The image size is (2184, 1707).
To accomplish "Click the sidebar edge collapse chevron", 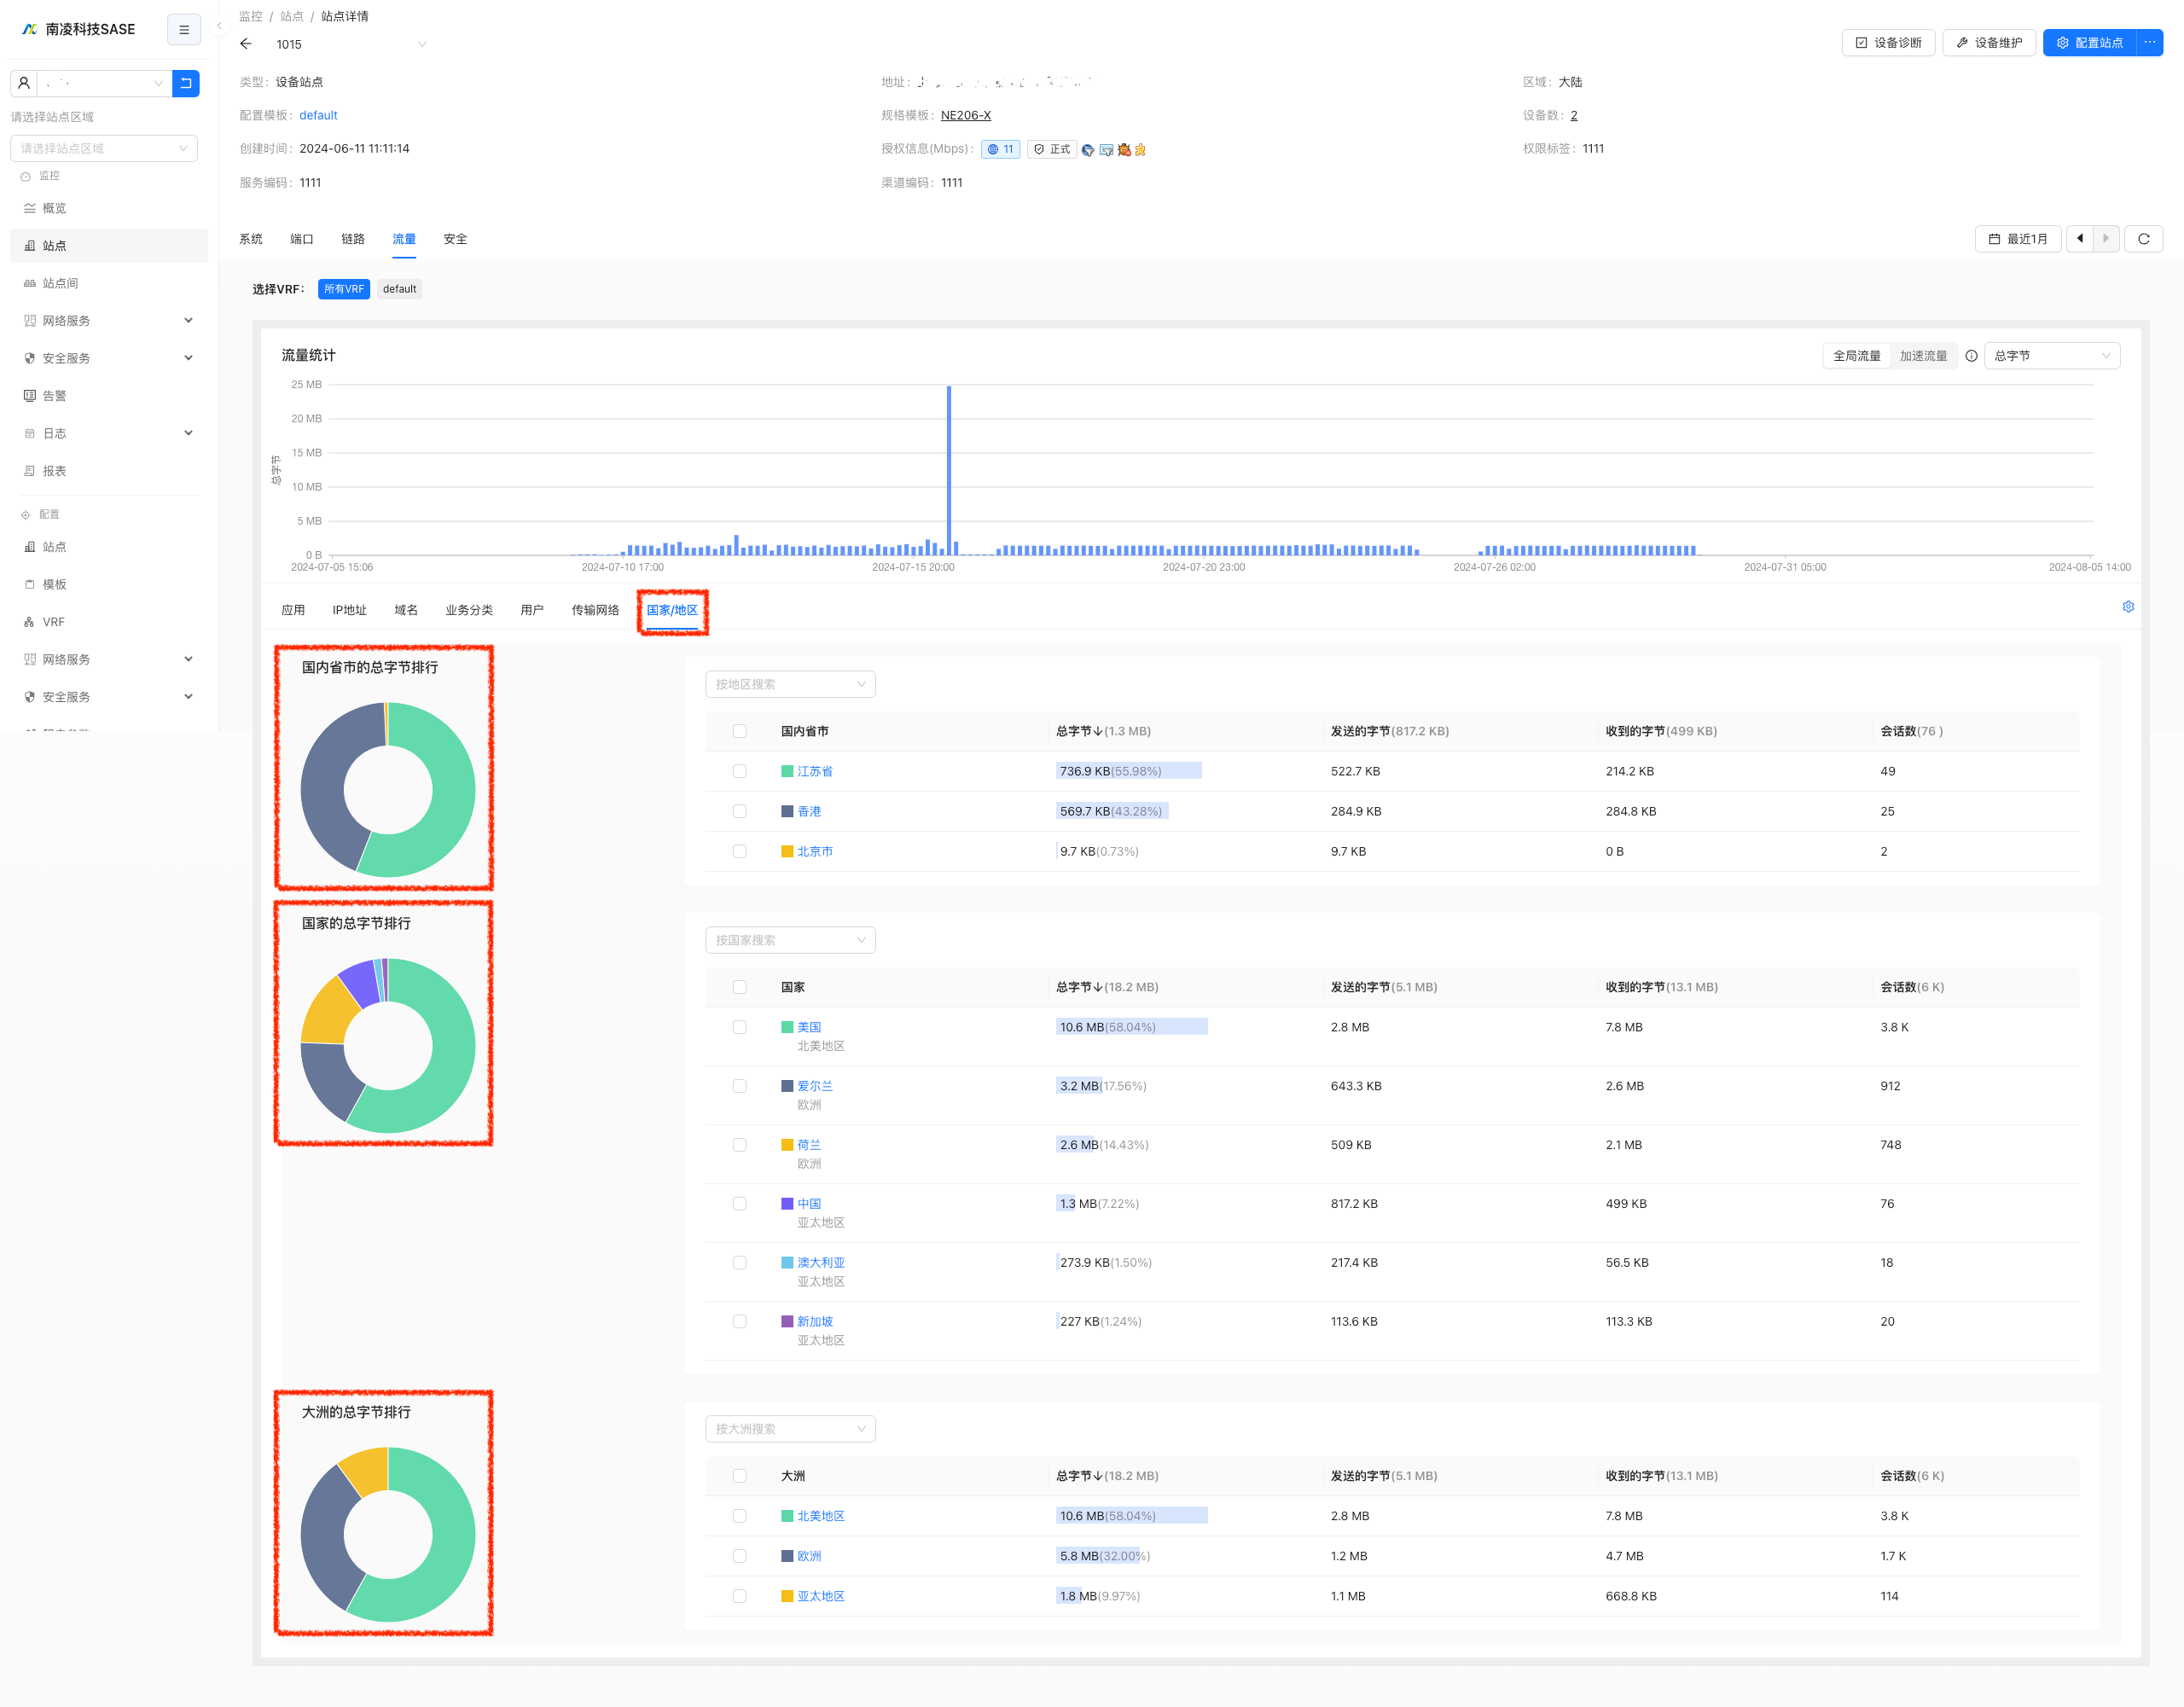I will pyautogui.click(x=219, y=26).
